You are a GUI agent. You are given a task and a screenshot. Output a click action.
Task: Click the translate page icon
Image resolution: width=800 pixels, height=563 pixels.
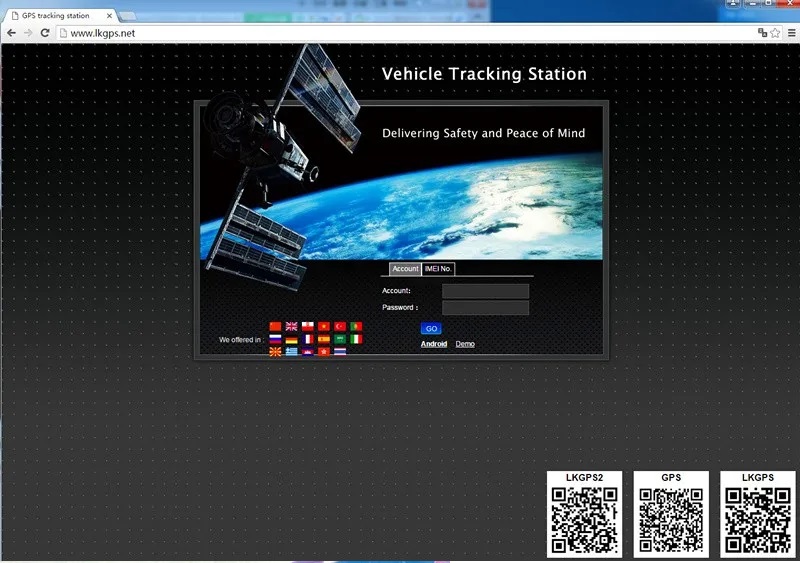point(762,33)
